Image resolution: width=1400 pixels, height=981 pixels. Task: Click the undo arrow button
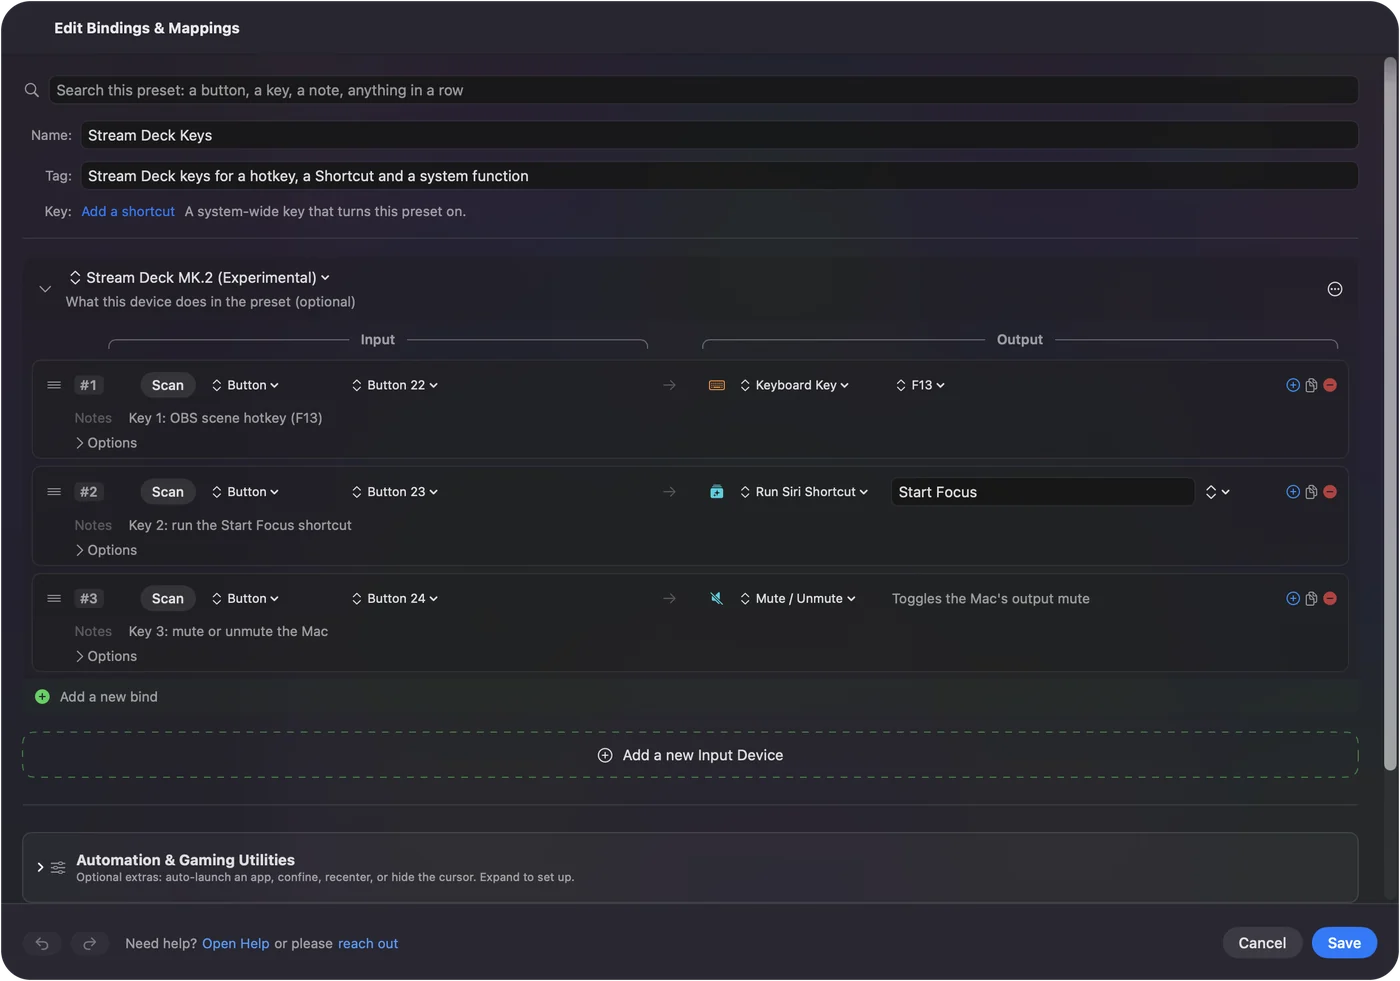tap(42, 943)
